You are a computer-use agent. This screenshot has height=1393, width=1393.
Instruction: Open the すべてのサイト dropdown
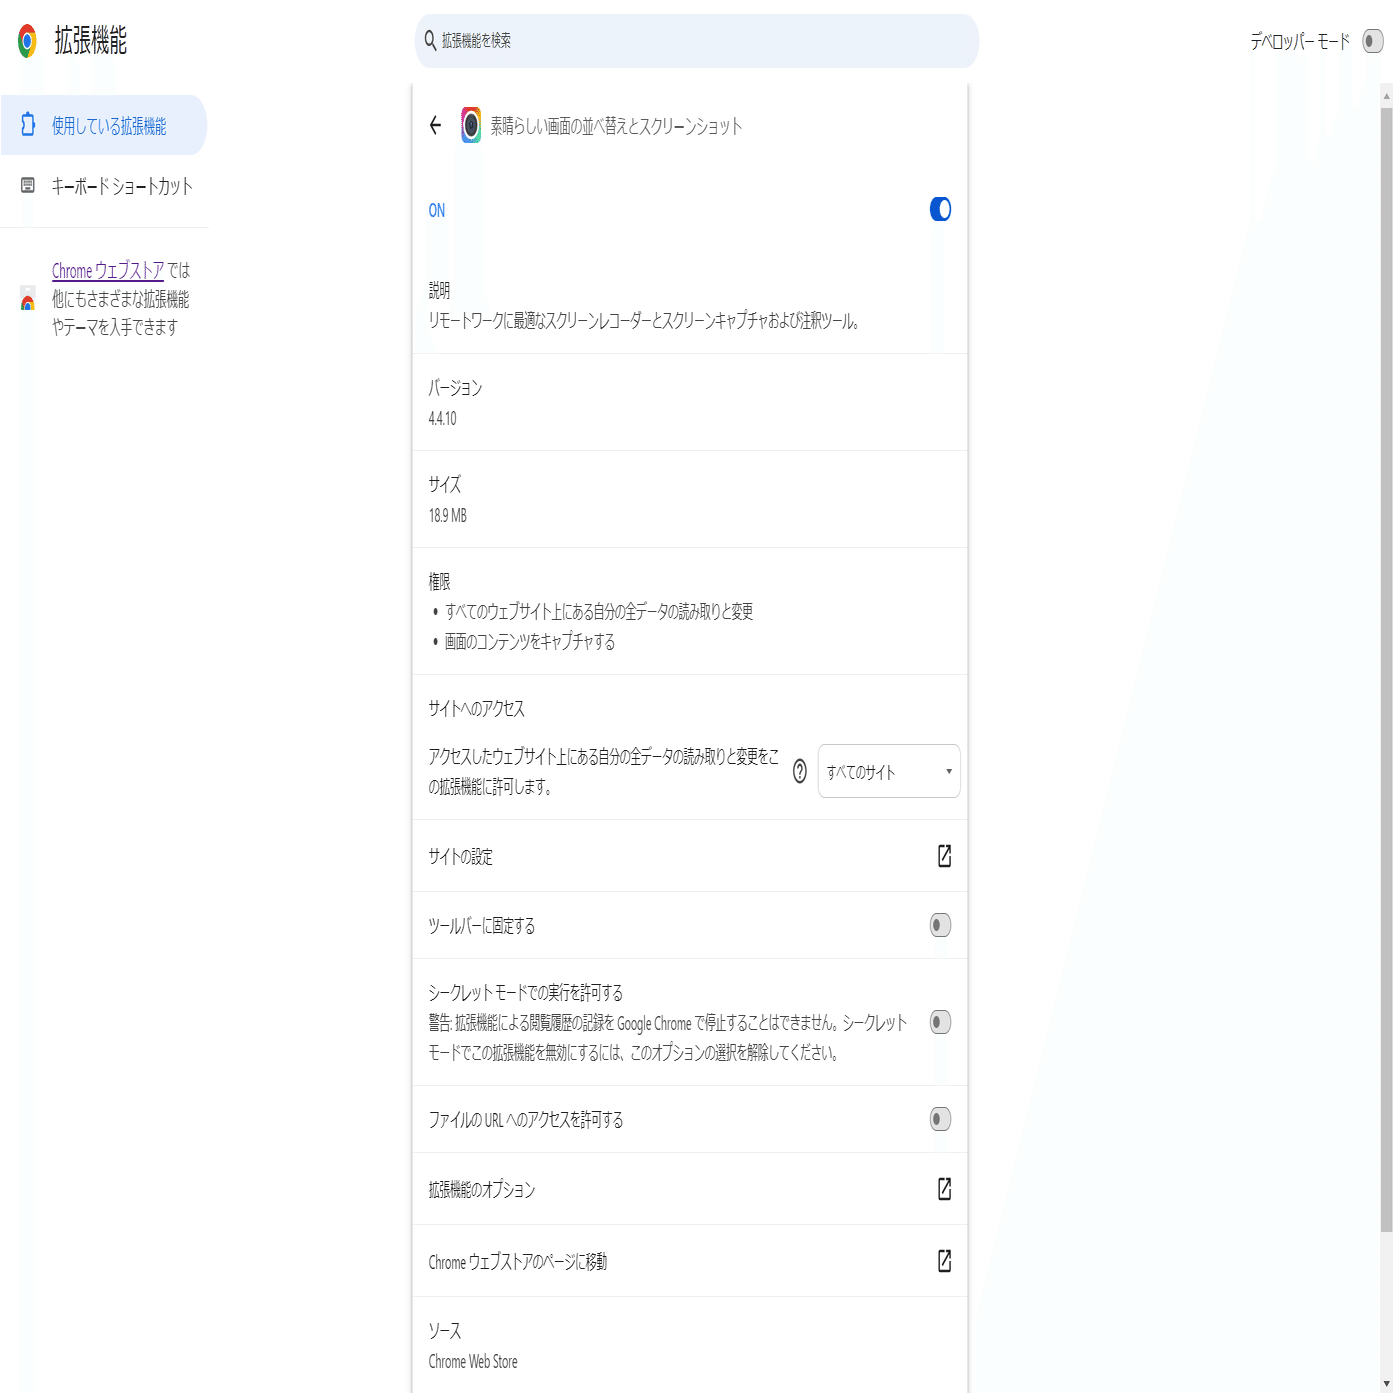coord(889,771)
